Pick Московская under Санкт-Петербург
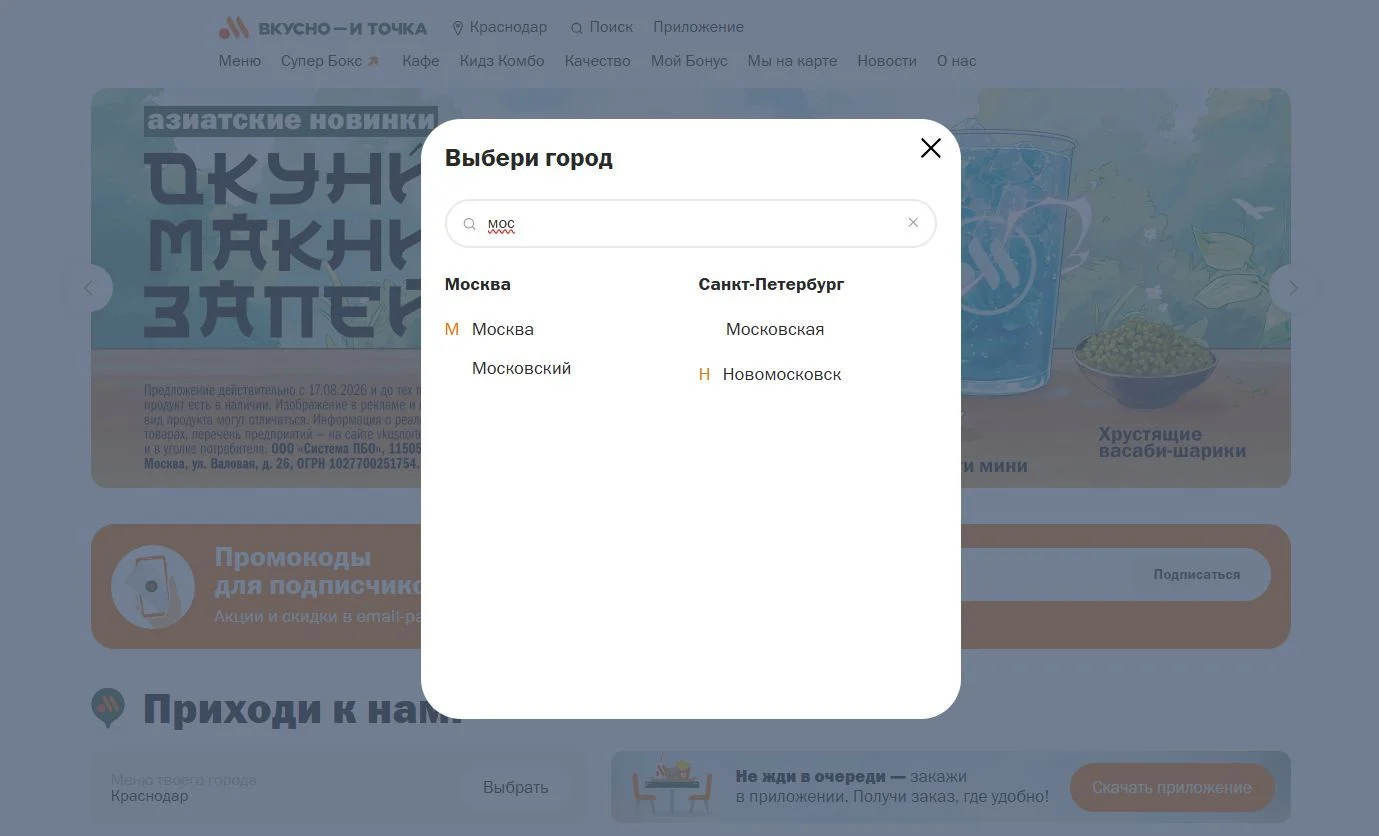This screenshot has height=836, width=1379. (775, 329)
